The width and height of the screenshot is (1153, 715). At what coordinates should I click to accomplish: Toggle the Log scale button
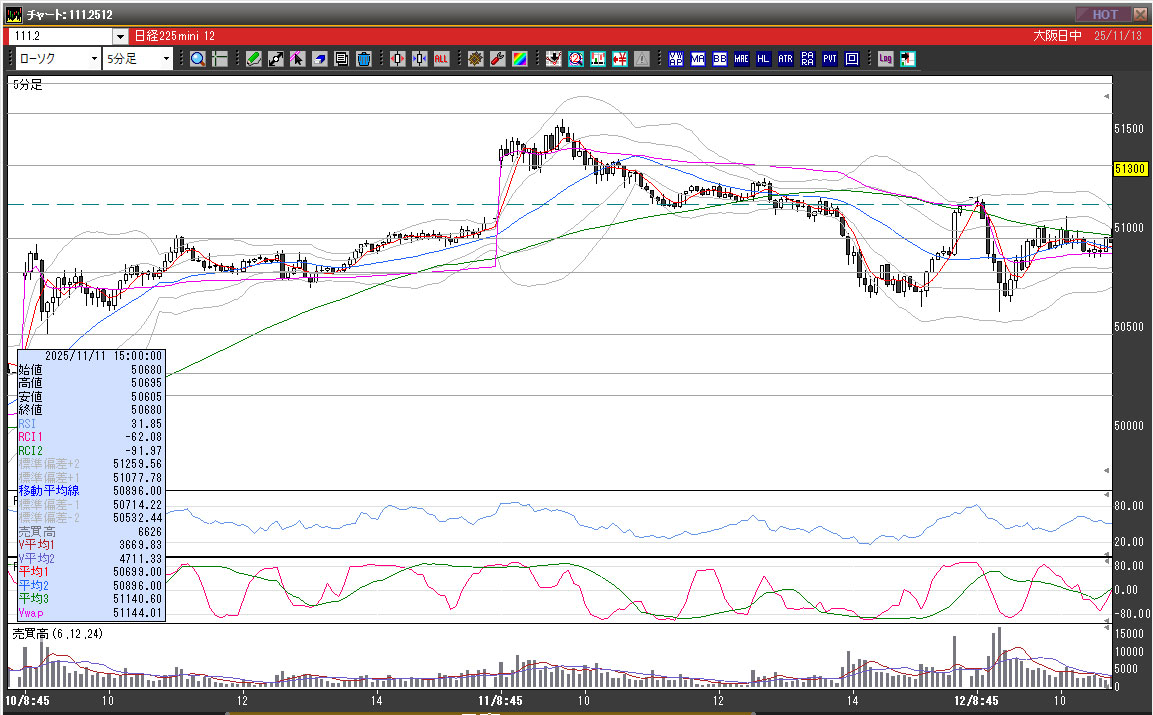coord(886,59)
